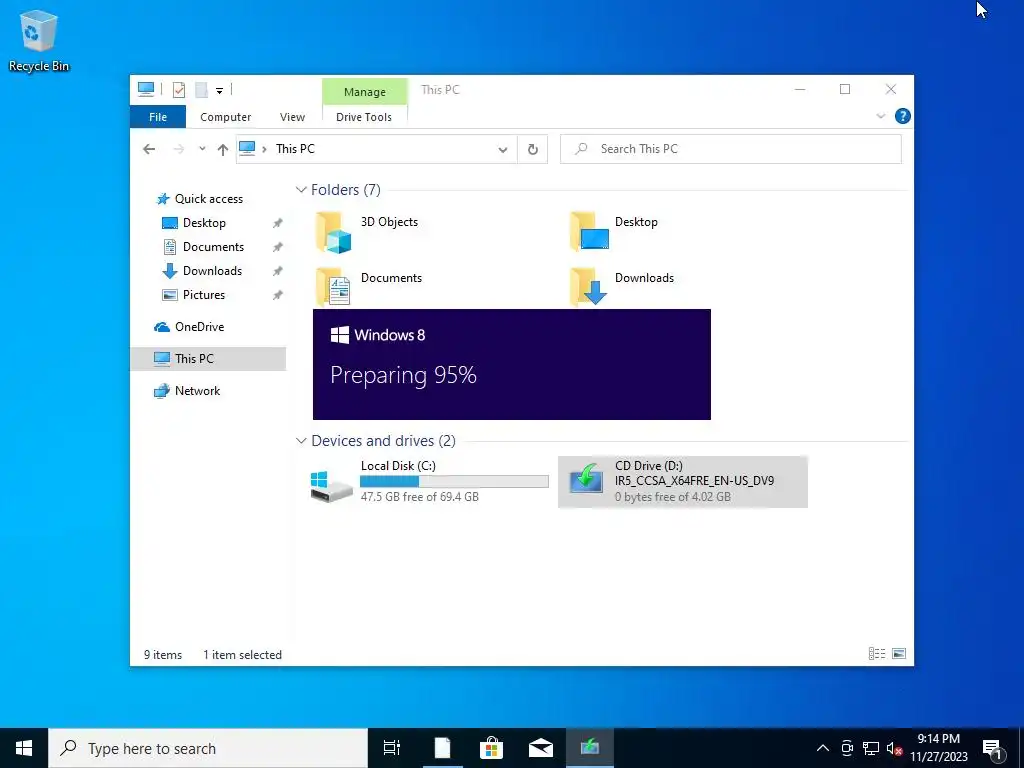
Task: Go forward with the Forward arrow
Action: point(178,149)
